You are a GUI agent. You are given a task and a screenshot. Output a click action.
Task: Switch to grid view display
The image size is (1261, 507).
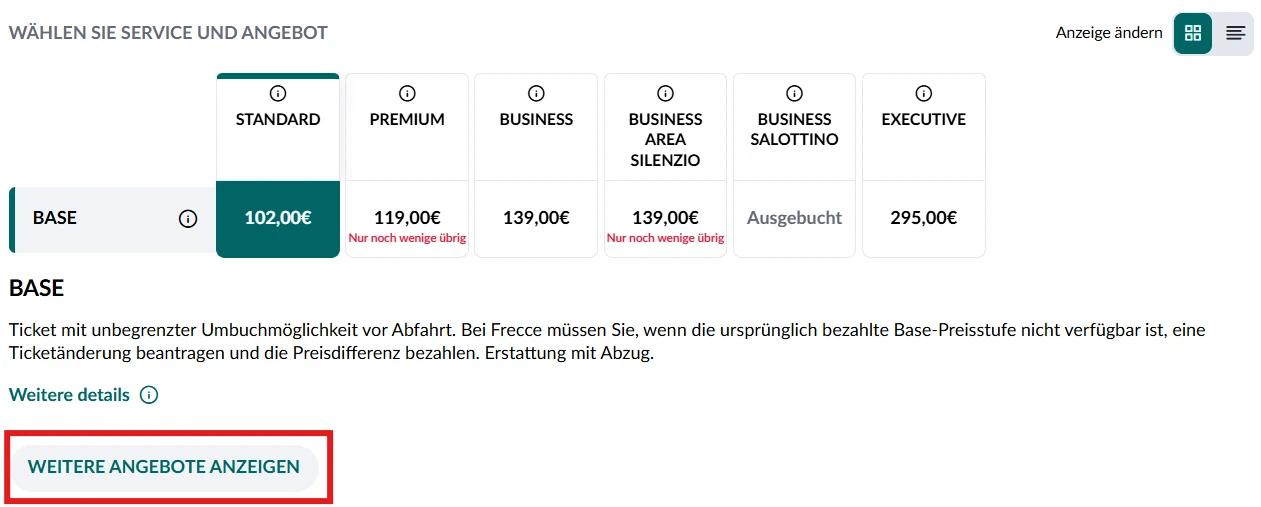pyautogui.click(x=1192, y=33)
